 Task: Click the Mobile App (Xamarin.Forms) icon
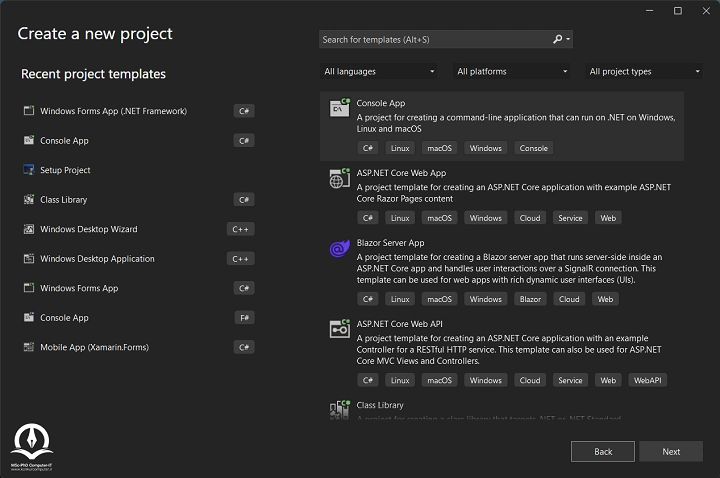[28, 347]
